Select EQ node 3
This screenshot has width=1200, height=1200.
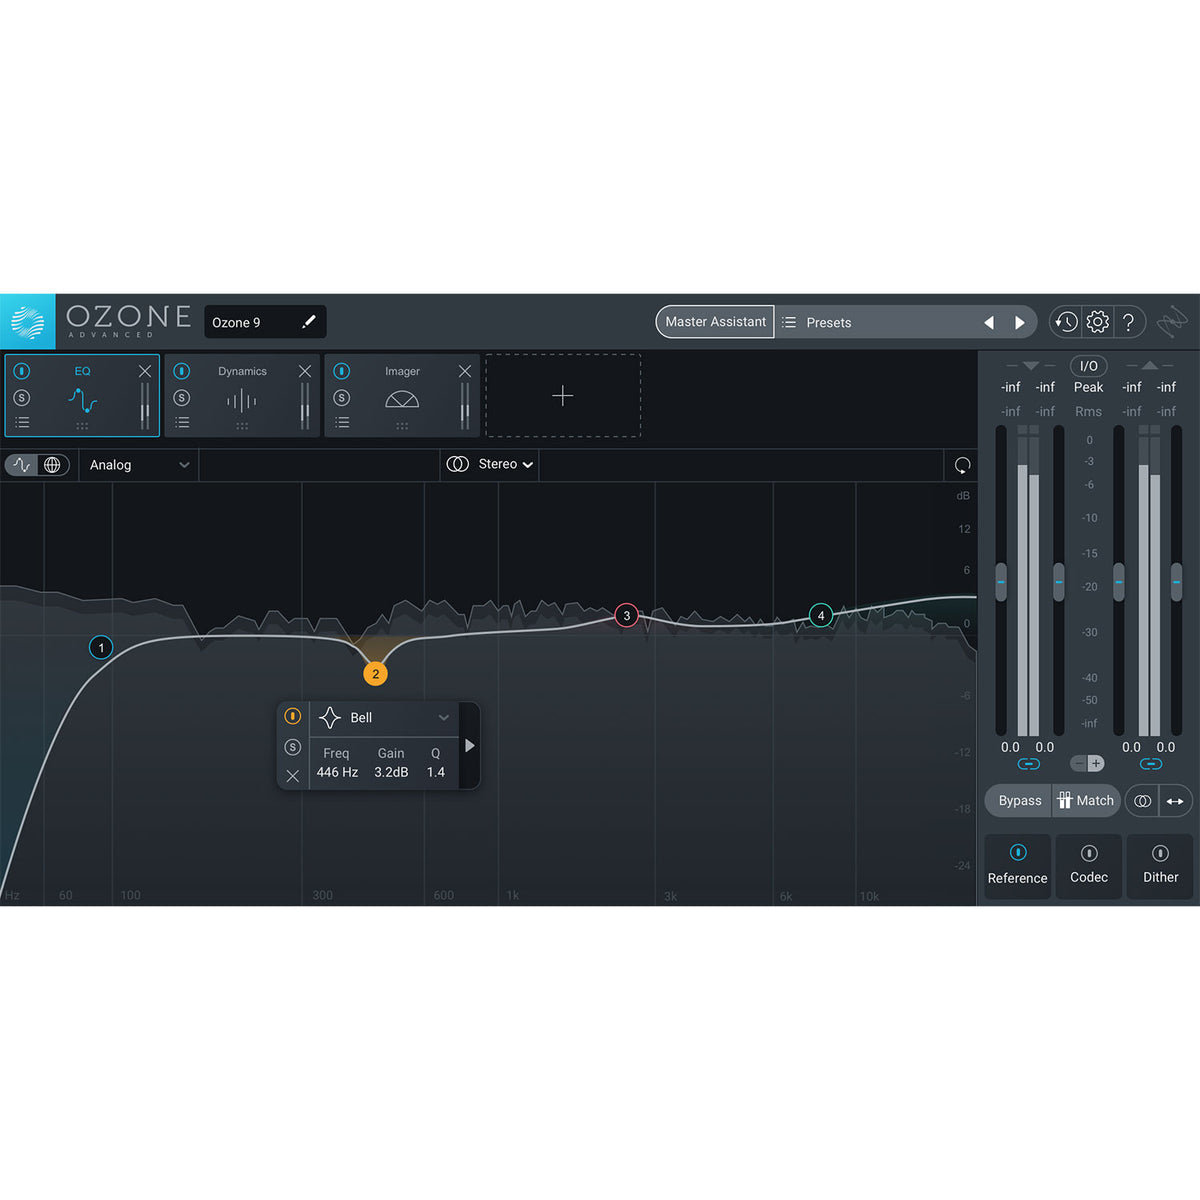pyautogui.click(x=627, y=615)
